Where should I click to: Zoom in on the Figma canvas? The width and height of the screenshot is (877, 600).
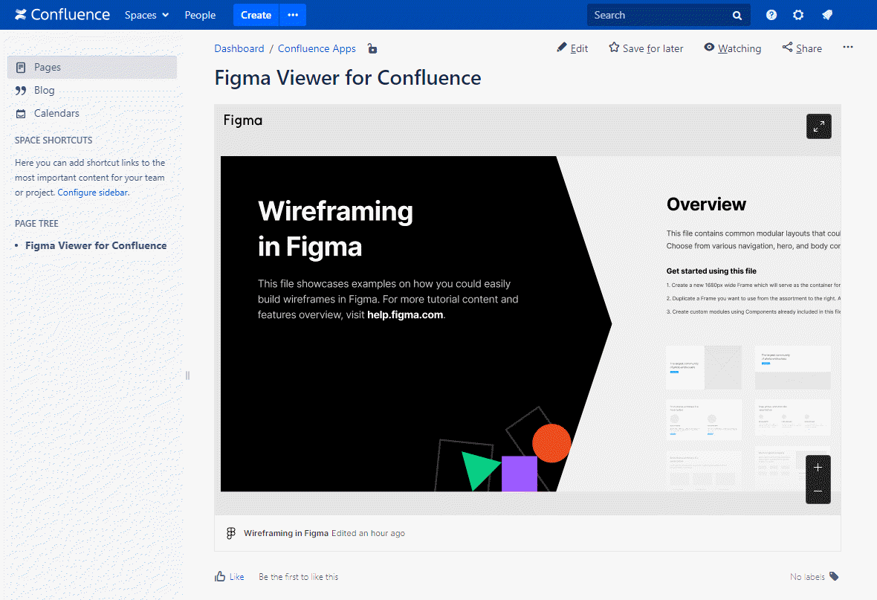[818, 467]
